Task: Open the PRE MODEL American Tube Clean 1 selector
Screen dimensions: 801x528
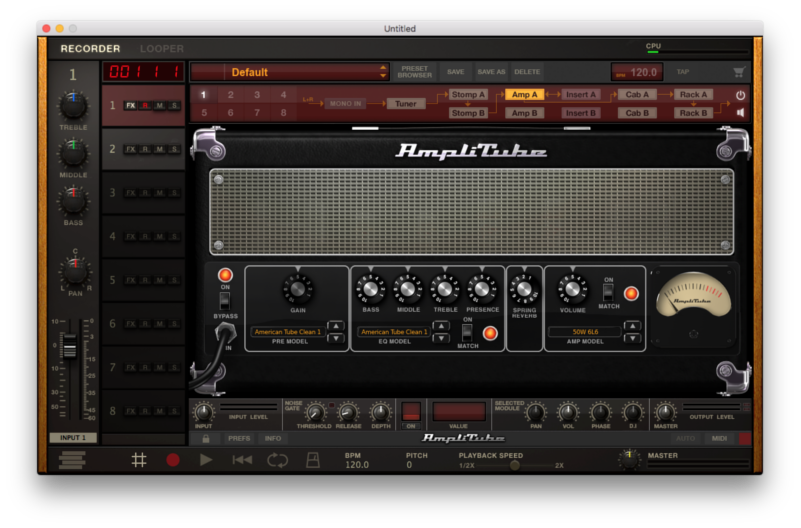Action: coord(288,332)
